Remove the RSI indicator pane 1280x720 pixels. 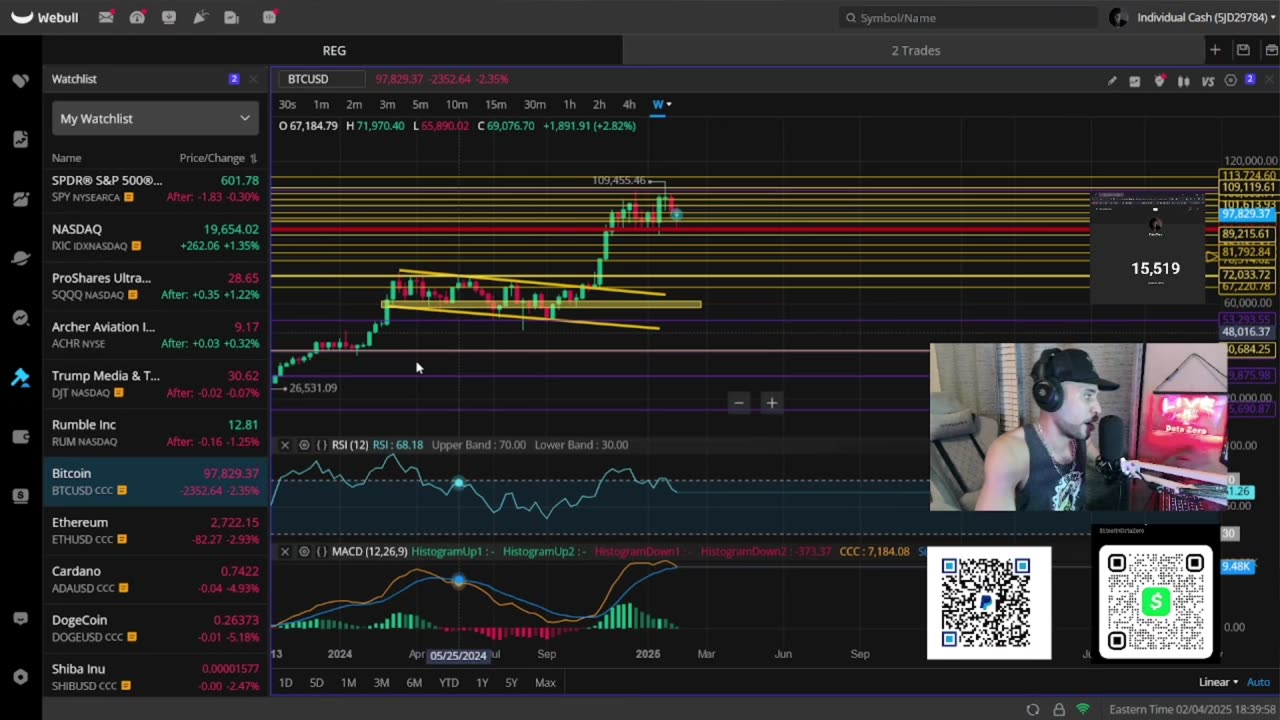[285, 445]
